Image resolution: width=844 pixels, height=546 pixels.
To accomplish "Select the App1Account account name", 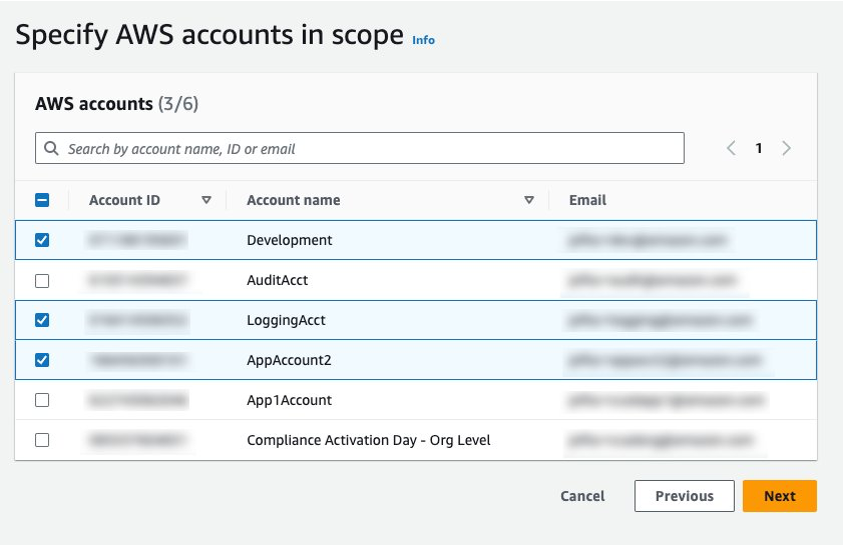I will (289, 400).
